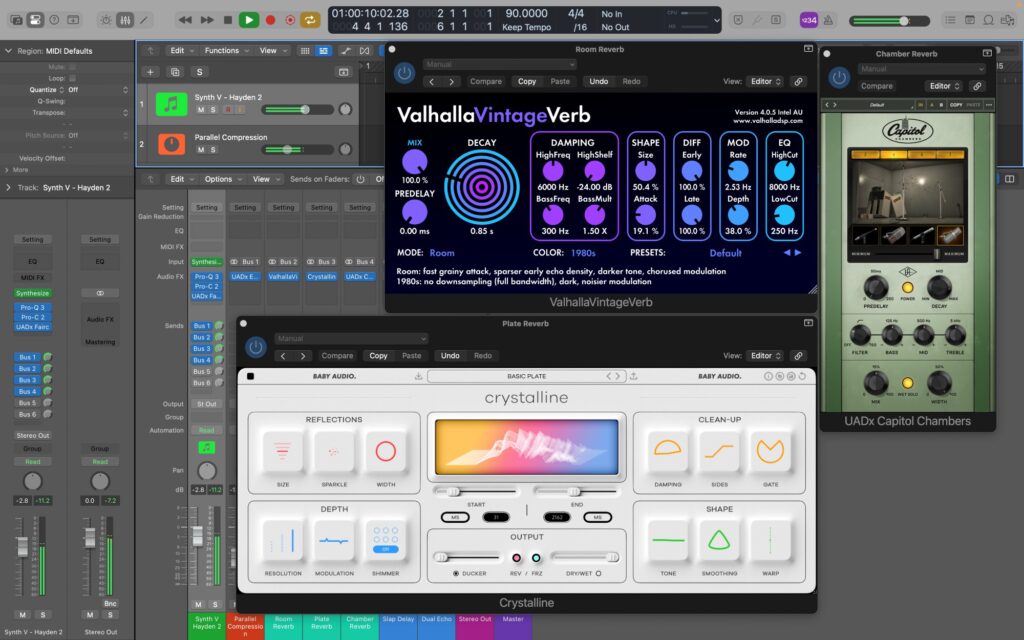Screen dimensions: 1024x640
Task: Toggle Shimmer on in Crystalline Depth
Action: click(385, 541)
